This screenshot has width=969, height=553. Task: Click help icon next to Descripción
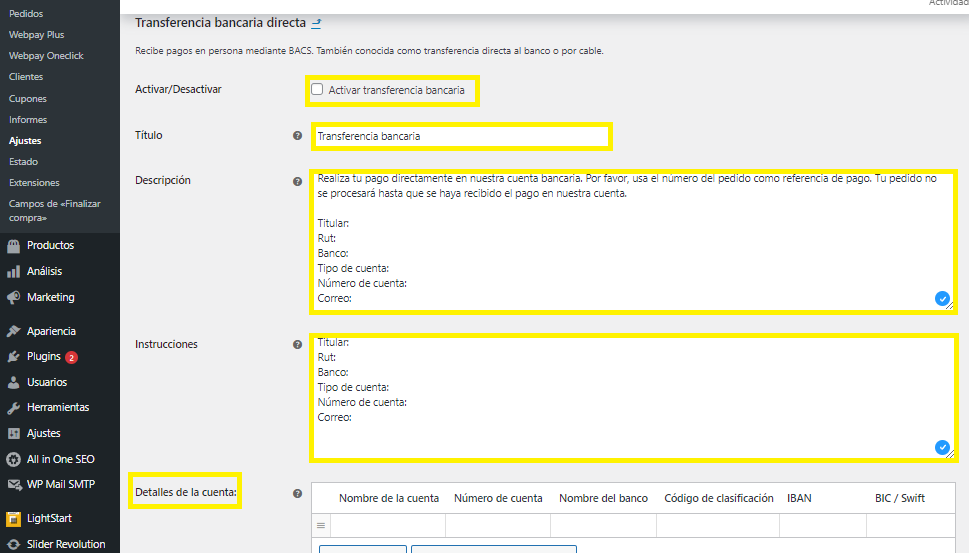tap(297, 182)
